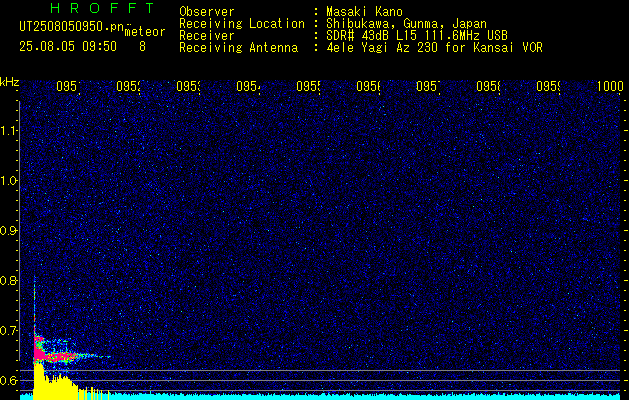Click the 0.7 kHz frequency axis label

click(x=8, y=331)
